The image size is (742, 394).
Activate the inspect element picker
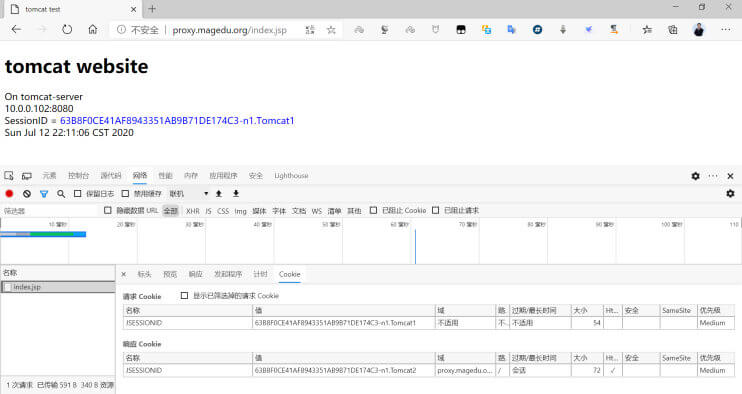9,175
